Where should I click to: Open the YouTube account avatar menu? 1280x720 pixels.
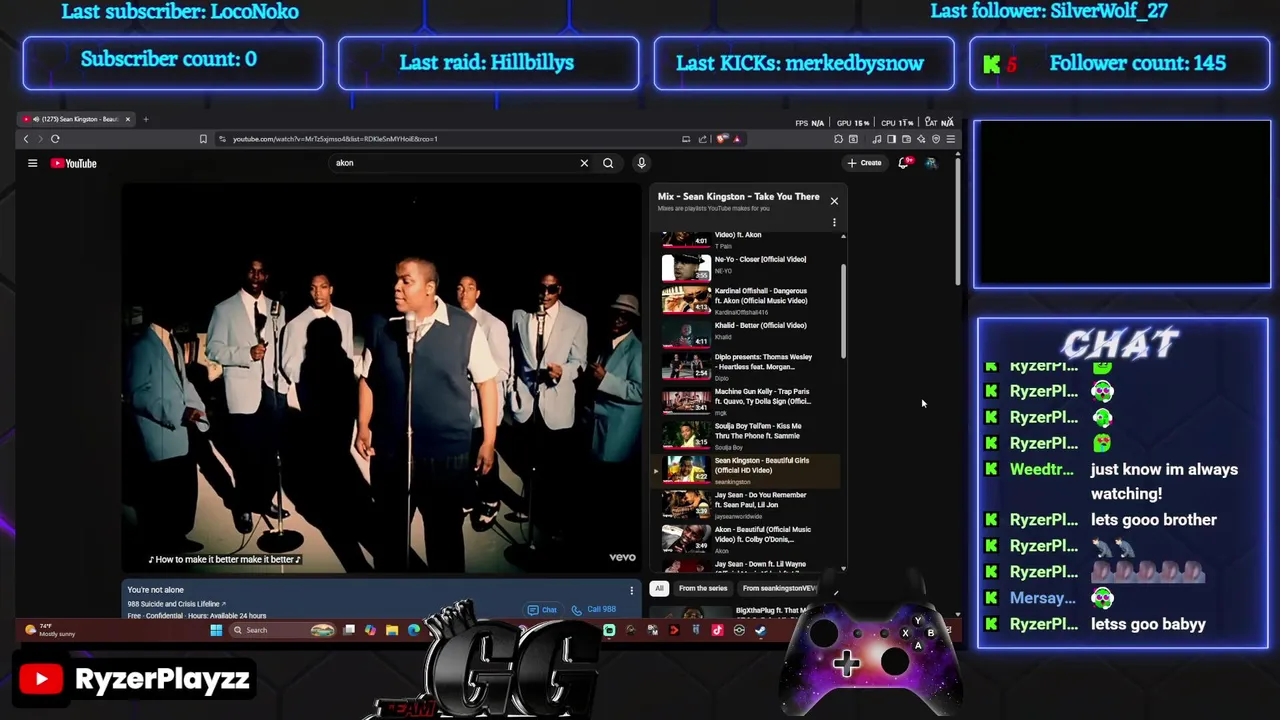(931, 163)
